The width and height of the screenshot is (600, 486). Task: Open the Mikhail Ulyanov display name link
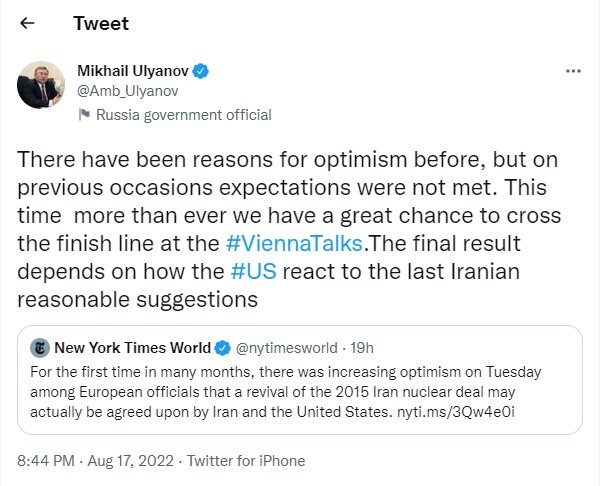tap(134, 72)
